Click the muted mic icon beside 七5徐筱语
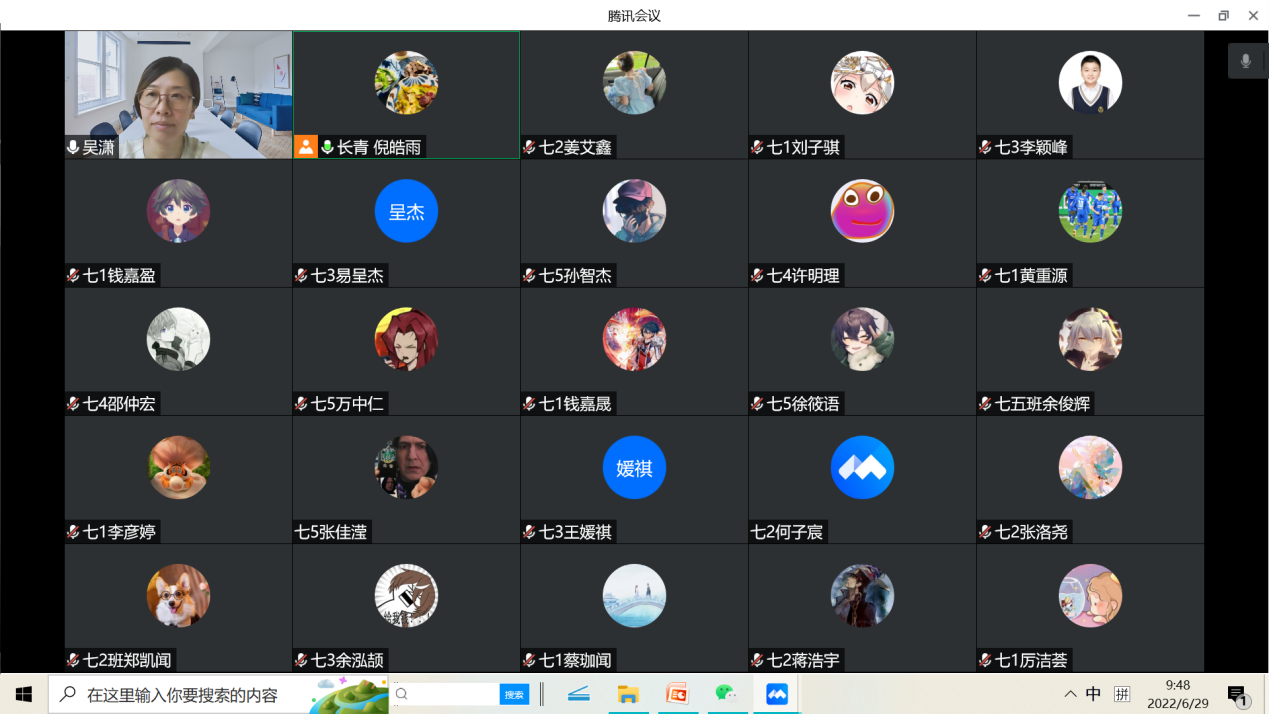1269x714 pixels. point(758,403)
